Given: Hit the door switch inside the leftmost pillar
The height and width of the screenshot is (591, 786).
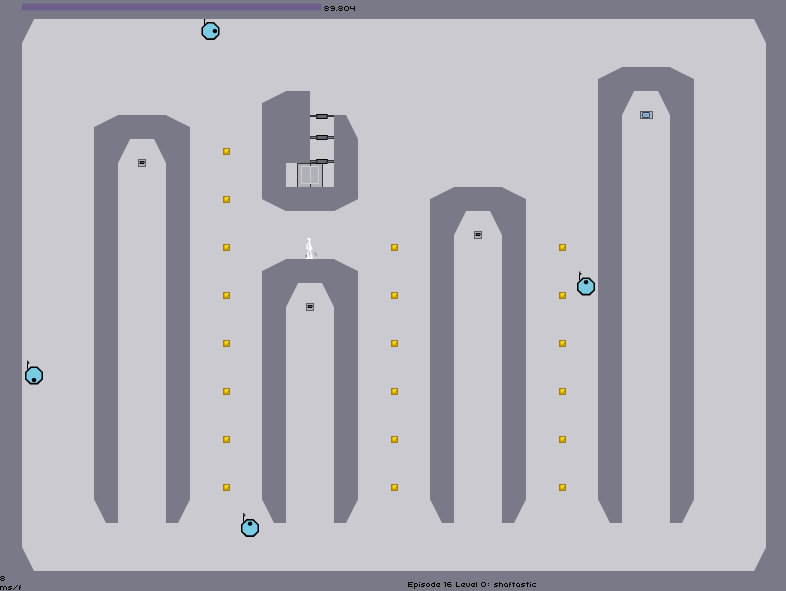Looking at the screenshot, I should point(142,163).
